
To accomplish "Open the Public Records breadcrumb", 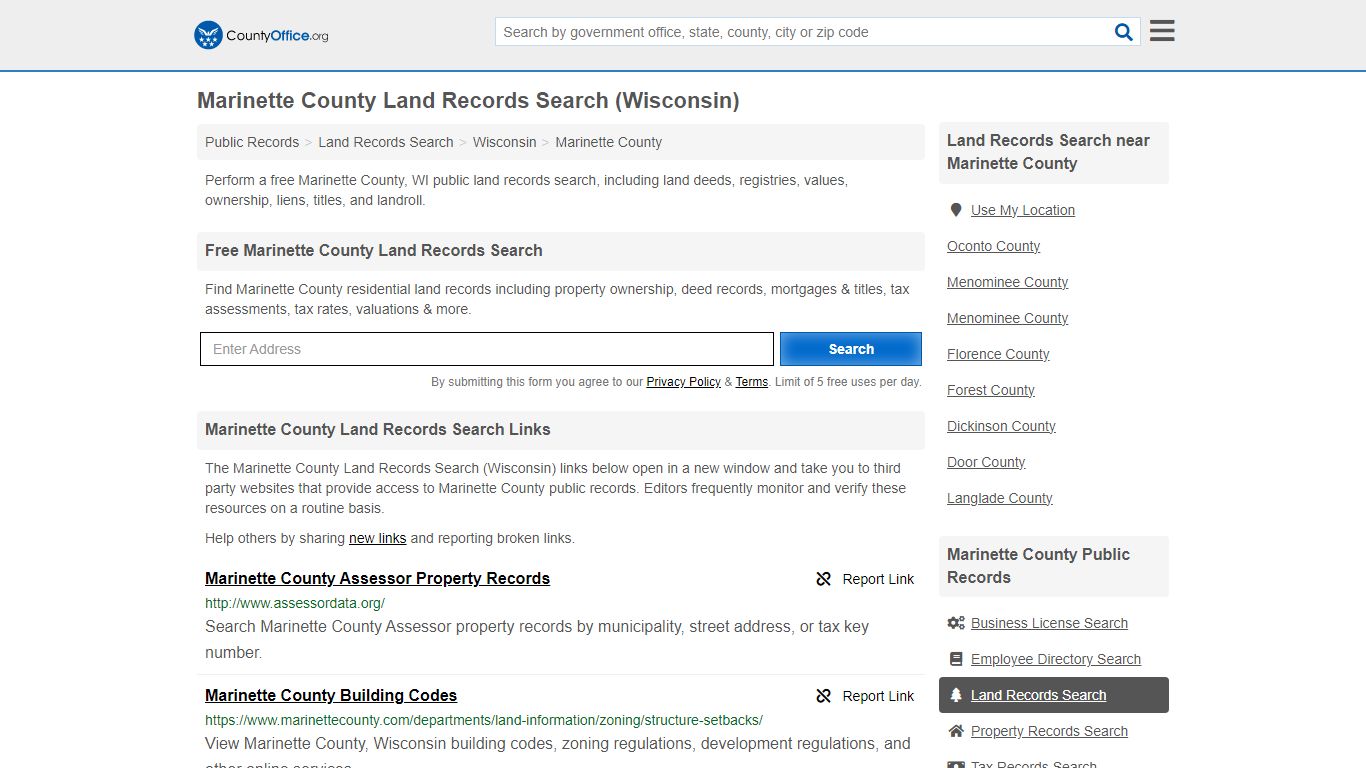I will (x=252, y=142).
